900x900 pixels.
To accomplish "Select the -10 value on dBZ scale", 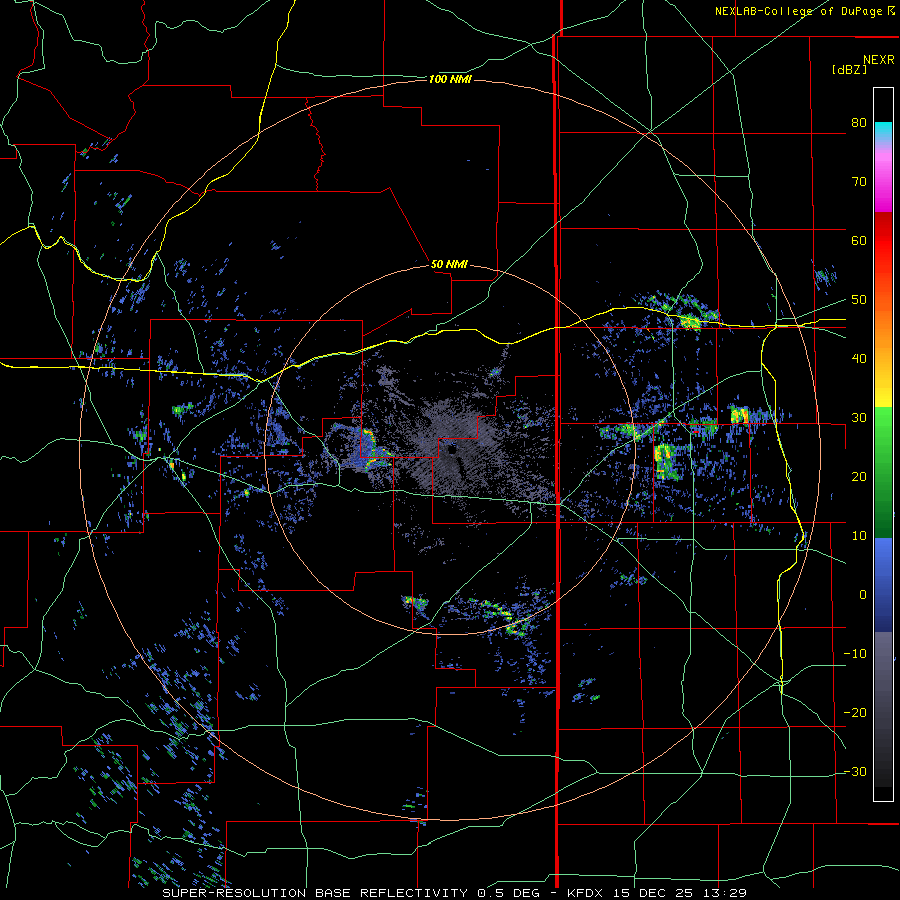I will click(855, 653).
